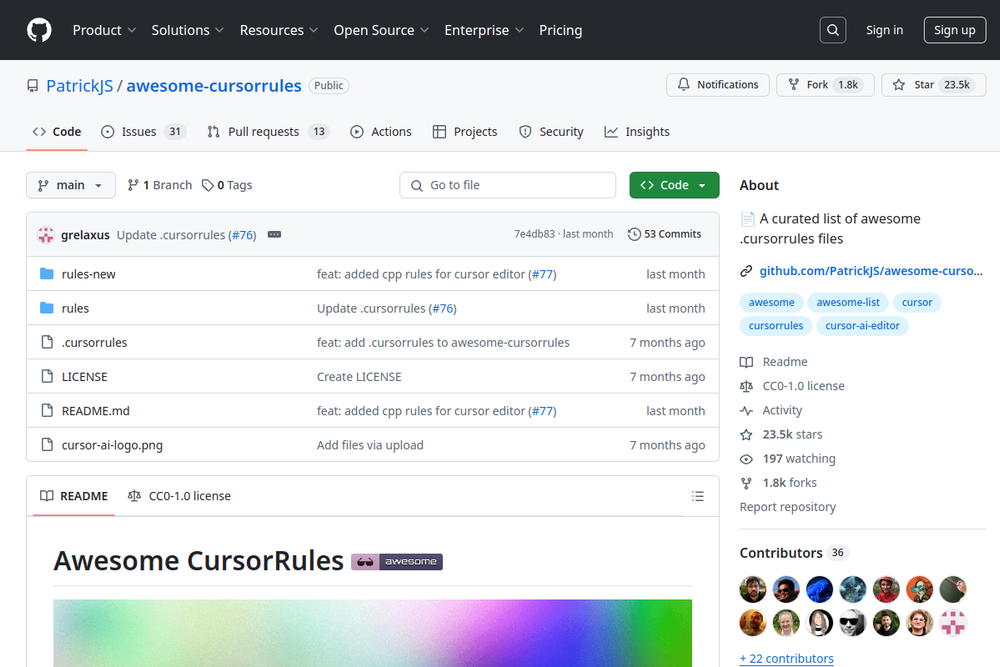This screenshot has height=667, width=1000.
Task: Click the 23.5k stars link
Action: [792, 435]
